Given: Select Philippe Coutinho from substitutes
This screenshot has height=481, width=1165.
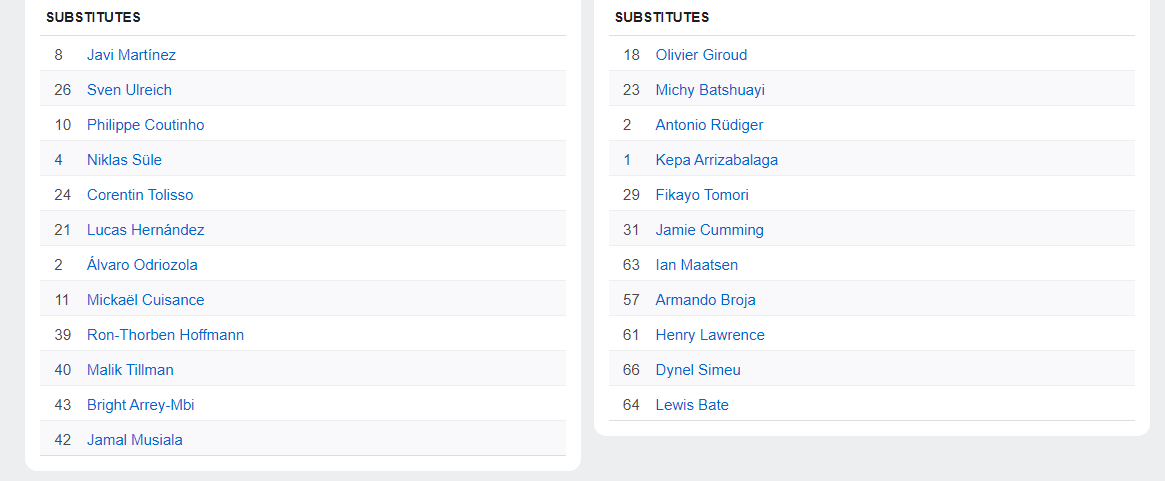Looking at the screenshot, I should pyautogui.click(x=145, y=125).
